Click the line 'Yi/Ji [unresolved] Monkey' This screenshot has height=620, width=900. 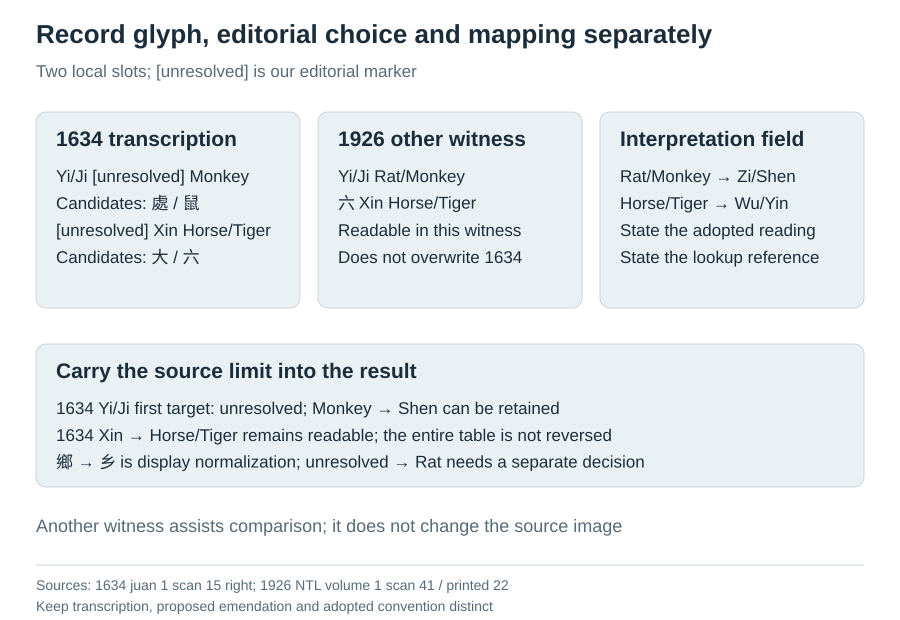pos(153,177)
